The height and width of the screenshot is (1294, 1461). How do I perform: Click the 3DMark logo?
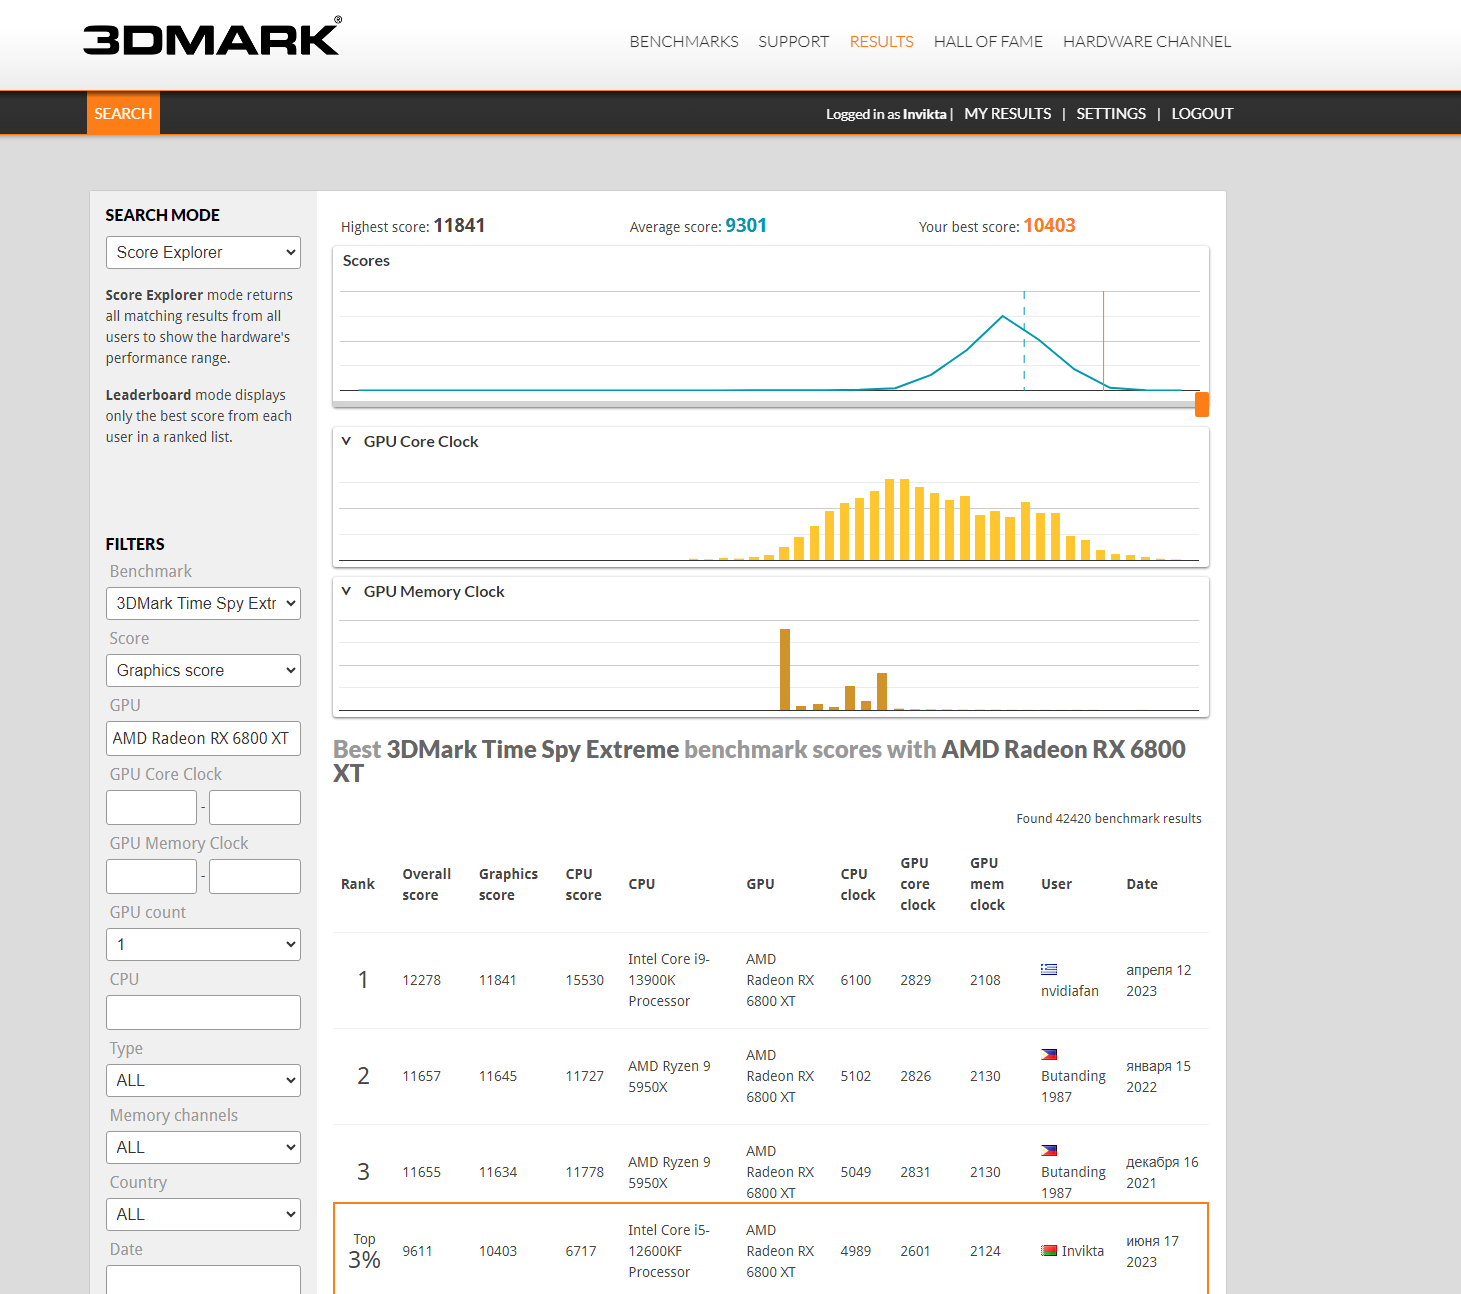pos(212,36)
